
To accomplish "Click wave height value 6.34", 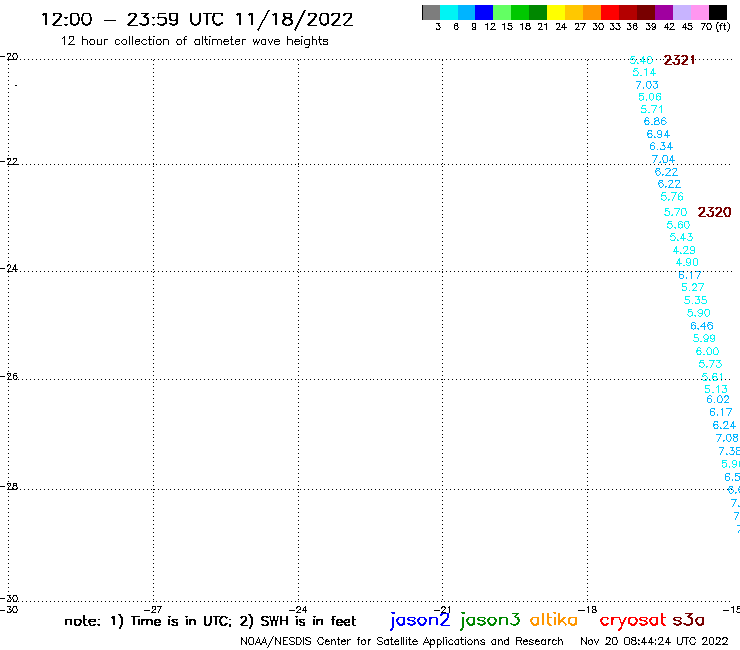I will coord(661,146).
